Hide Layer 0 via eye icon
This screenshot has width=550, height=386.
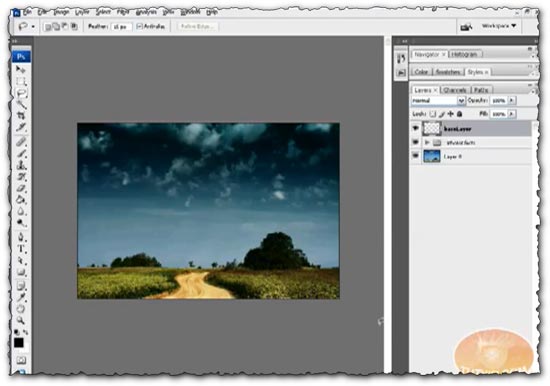click(x=415, y=156)
